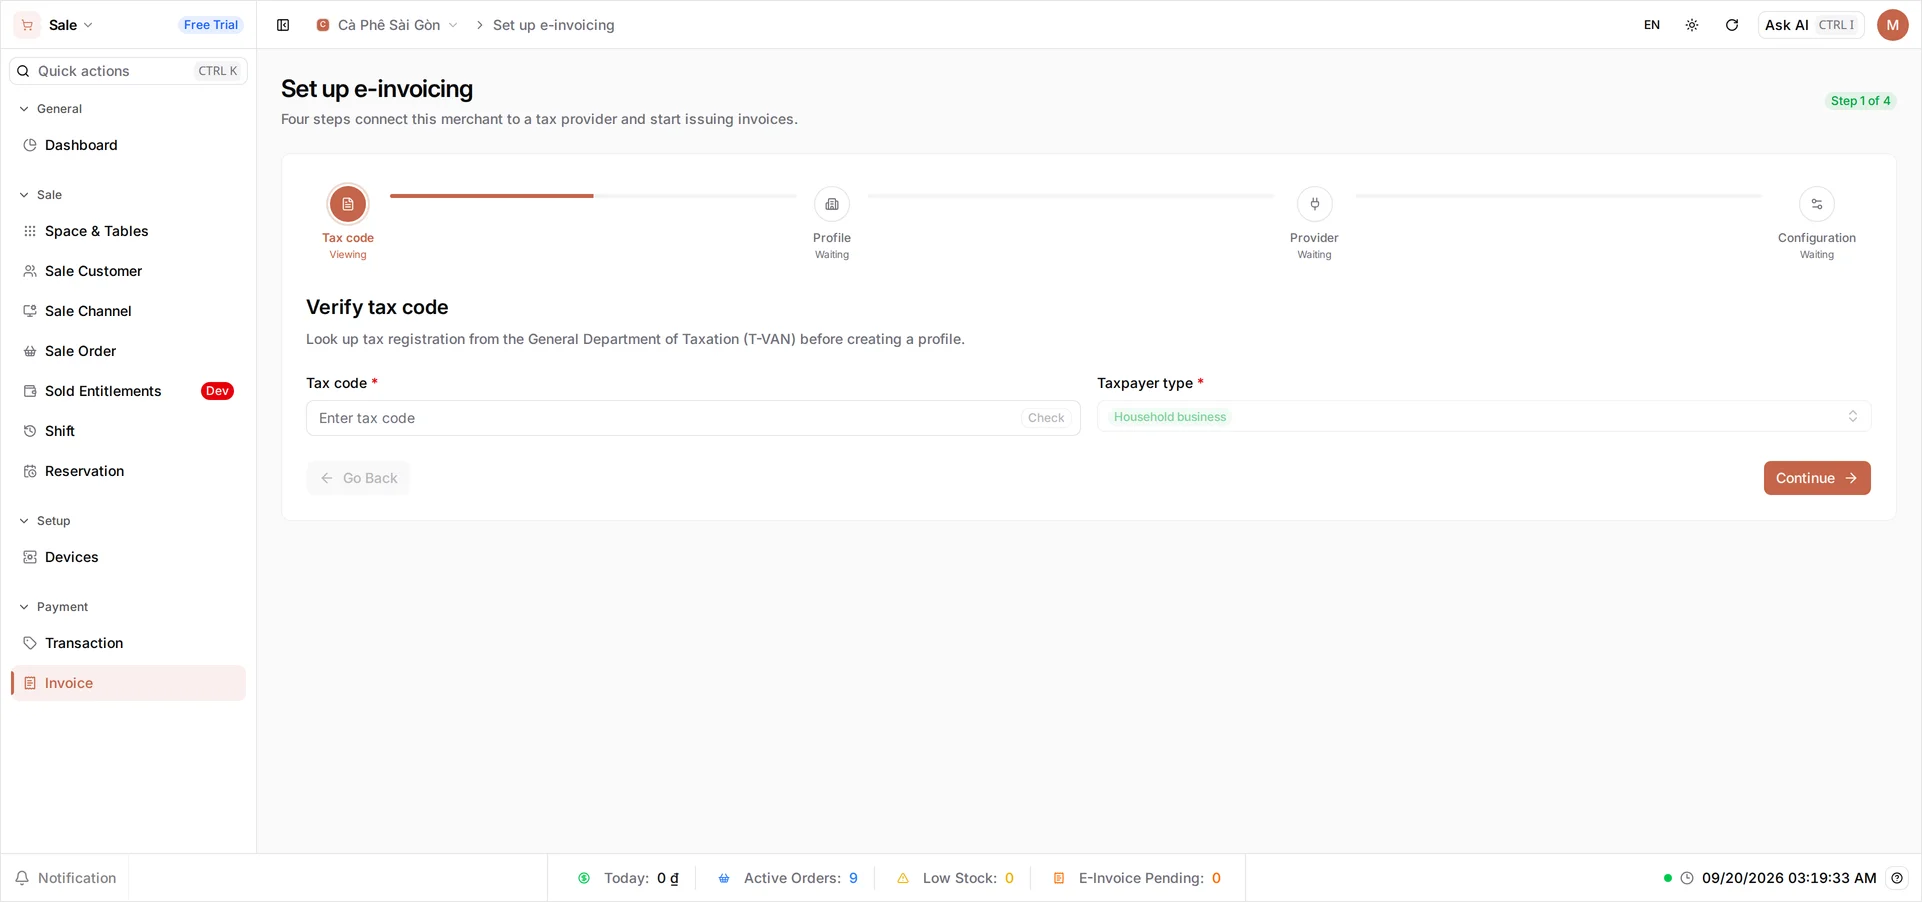1922x902 pixels.
Task: Select Invoice in the sidebar
Action: pos(128,683)
